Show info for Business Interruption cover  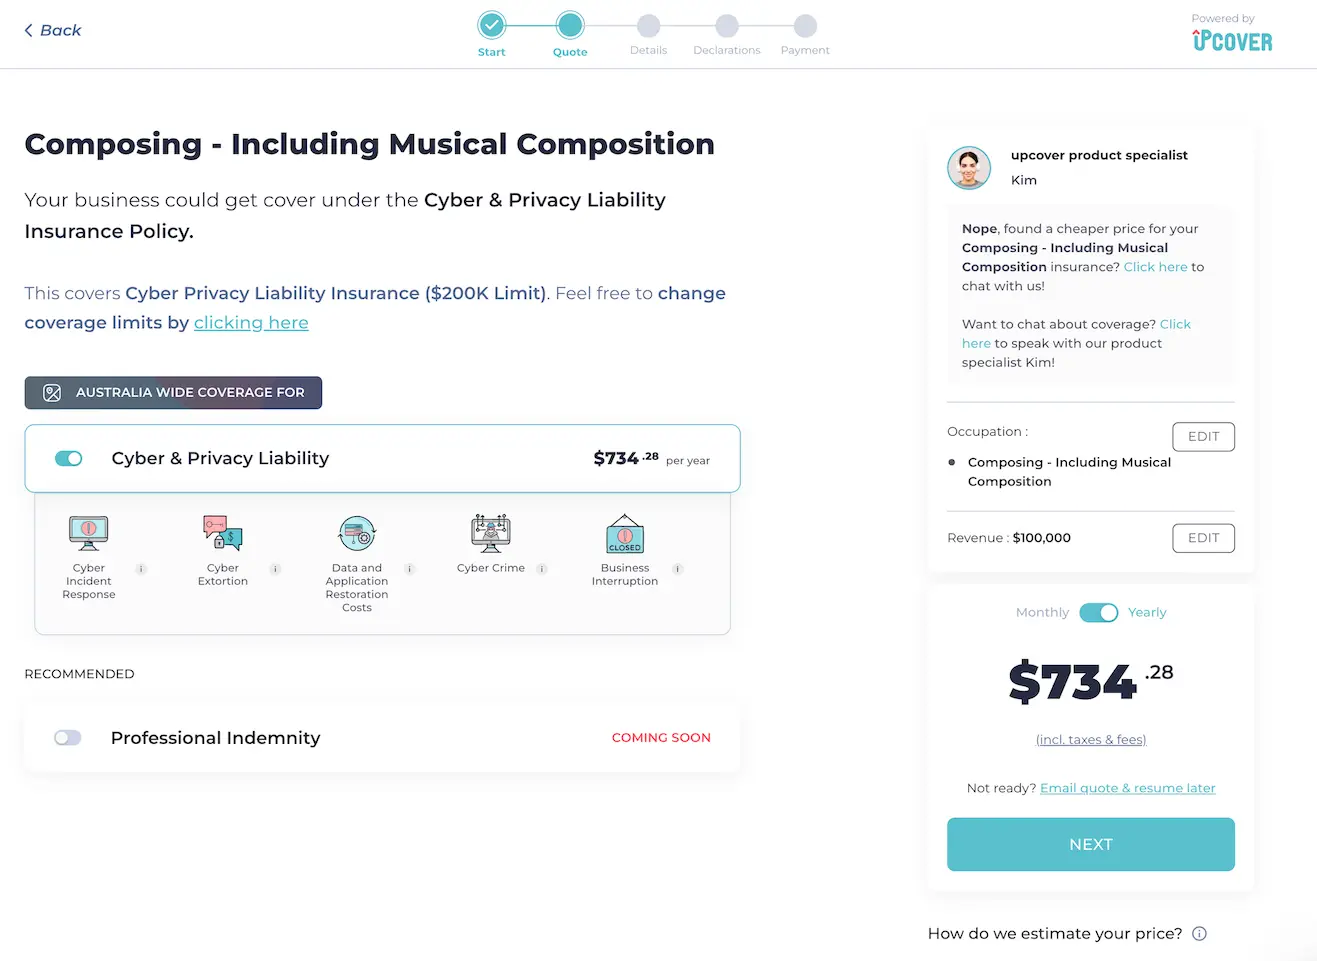(x=677, y=569)
